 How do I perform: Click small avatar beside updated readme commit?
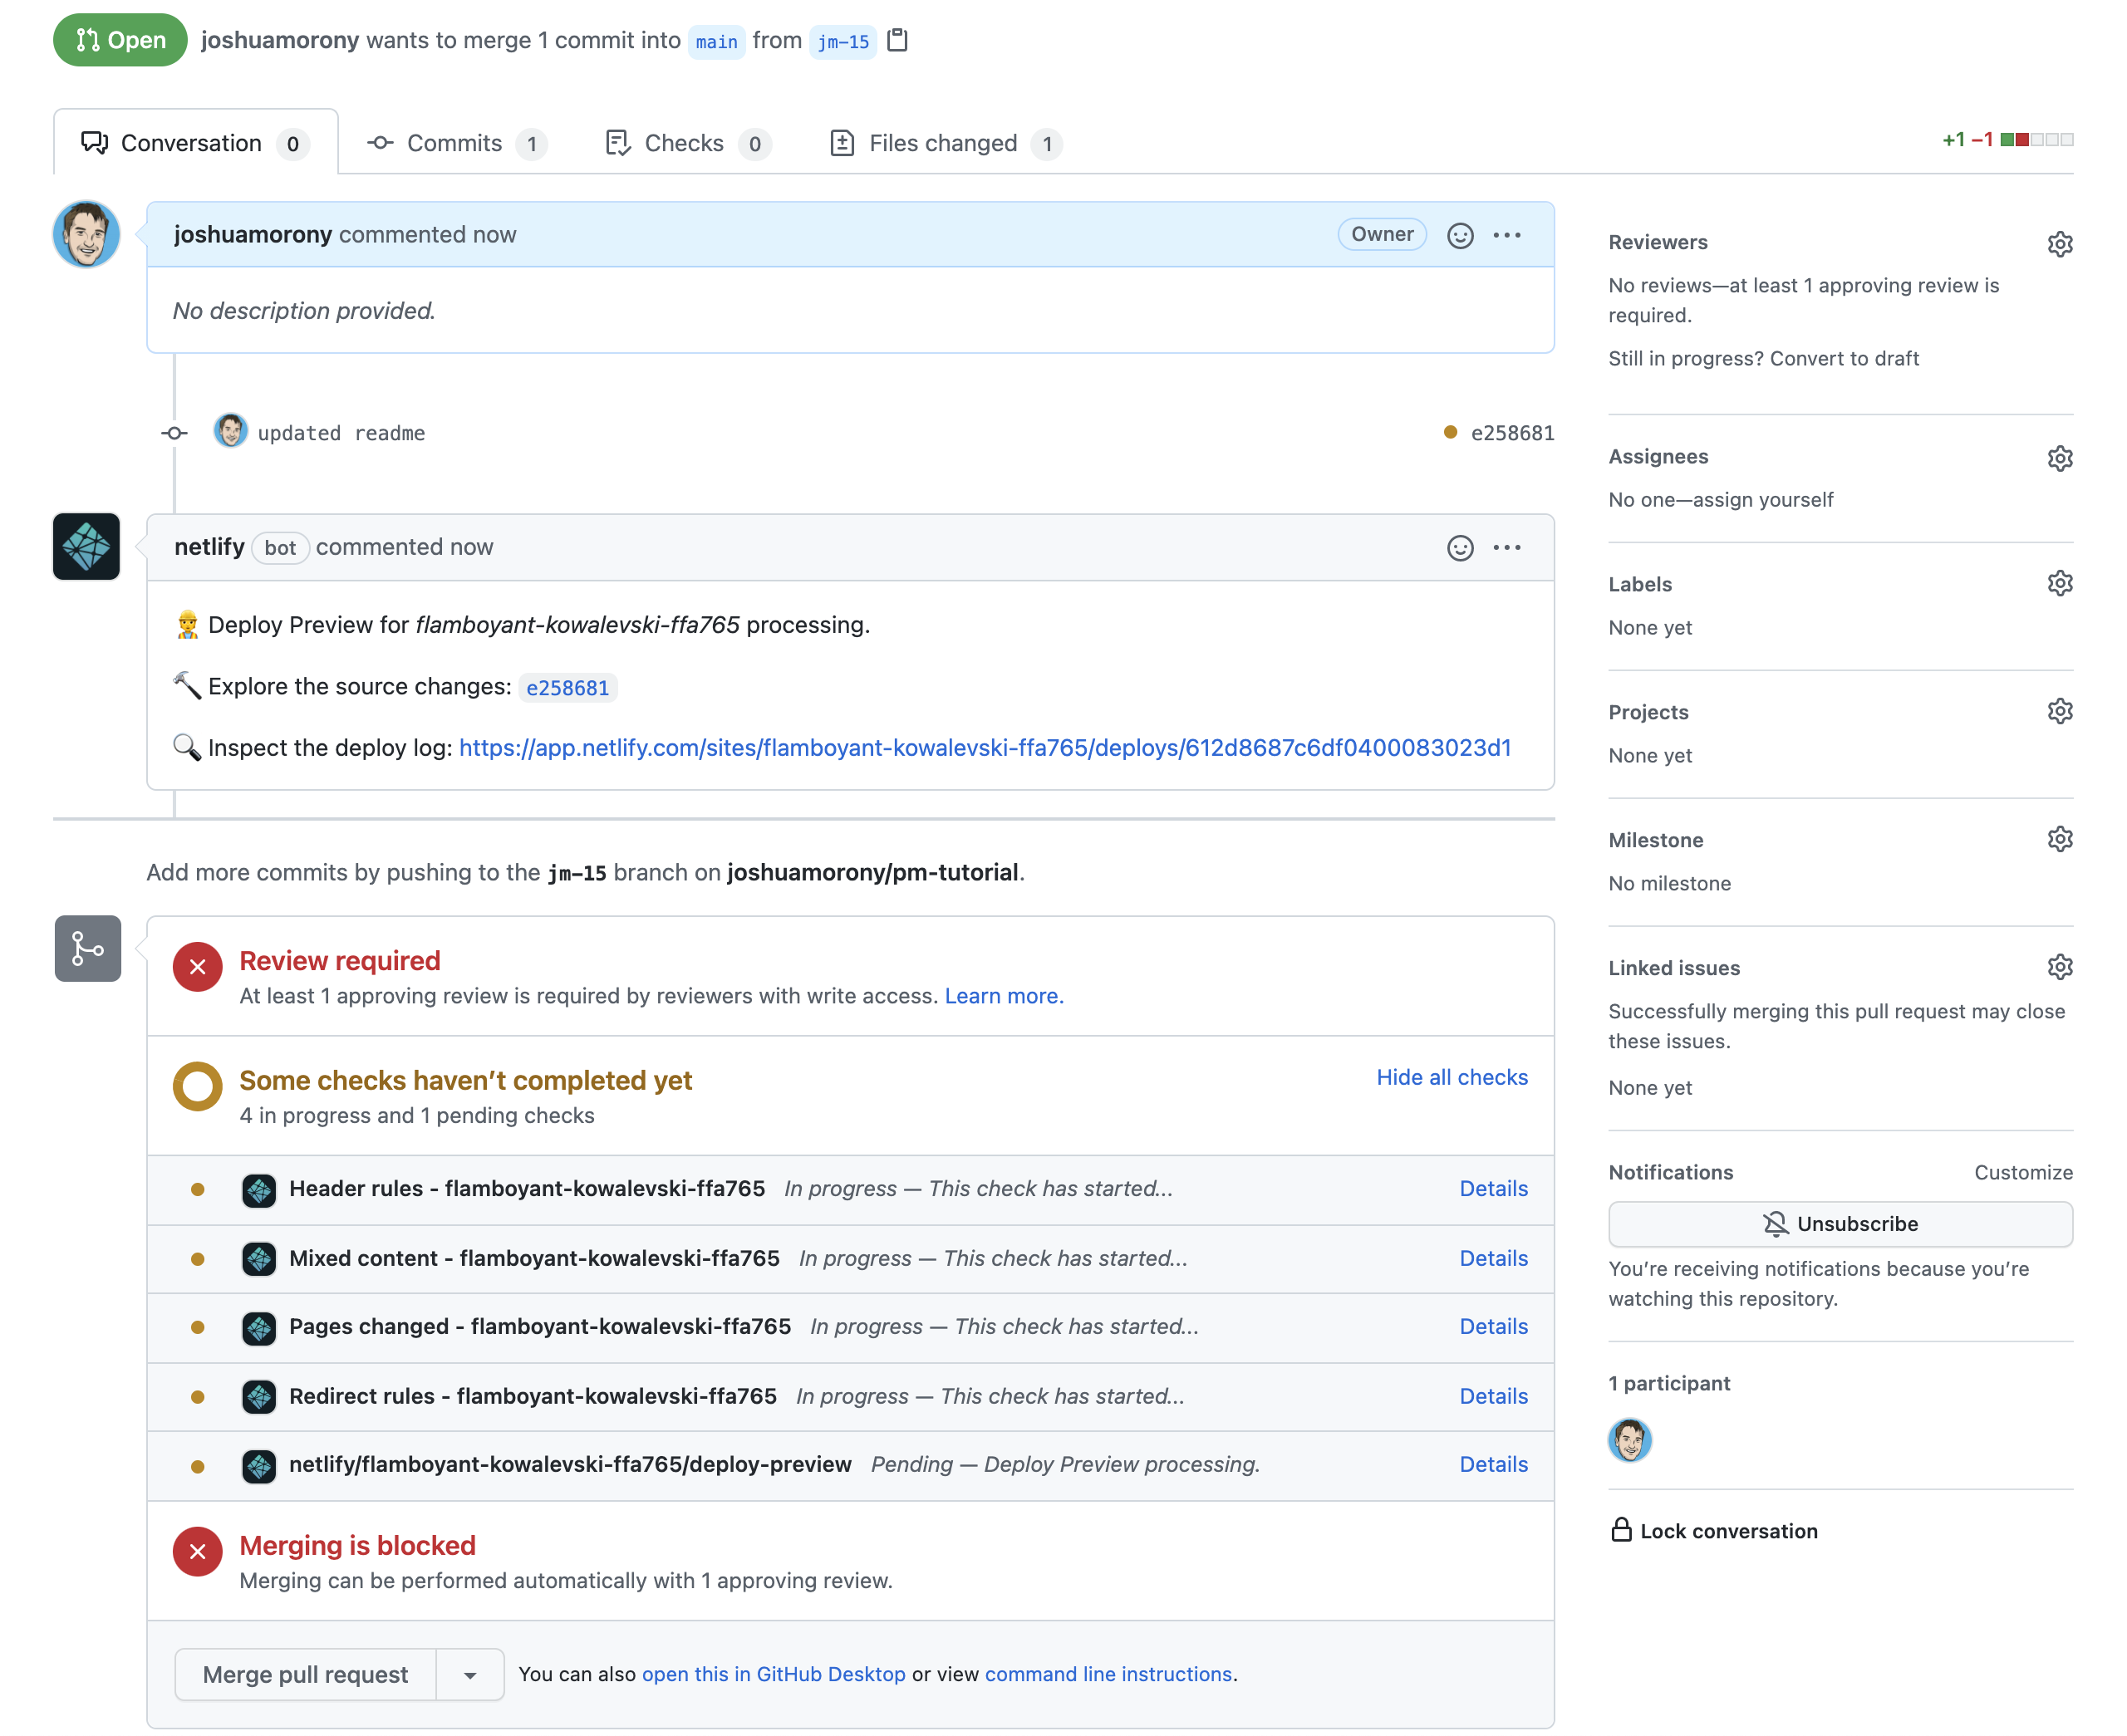(231, 432)
